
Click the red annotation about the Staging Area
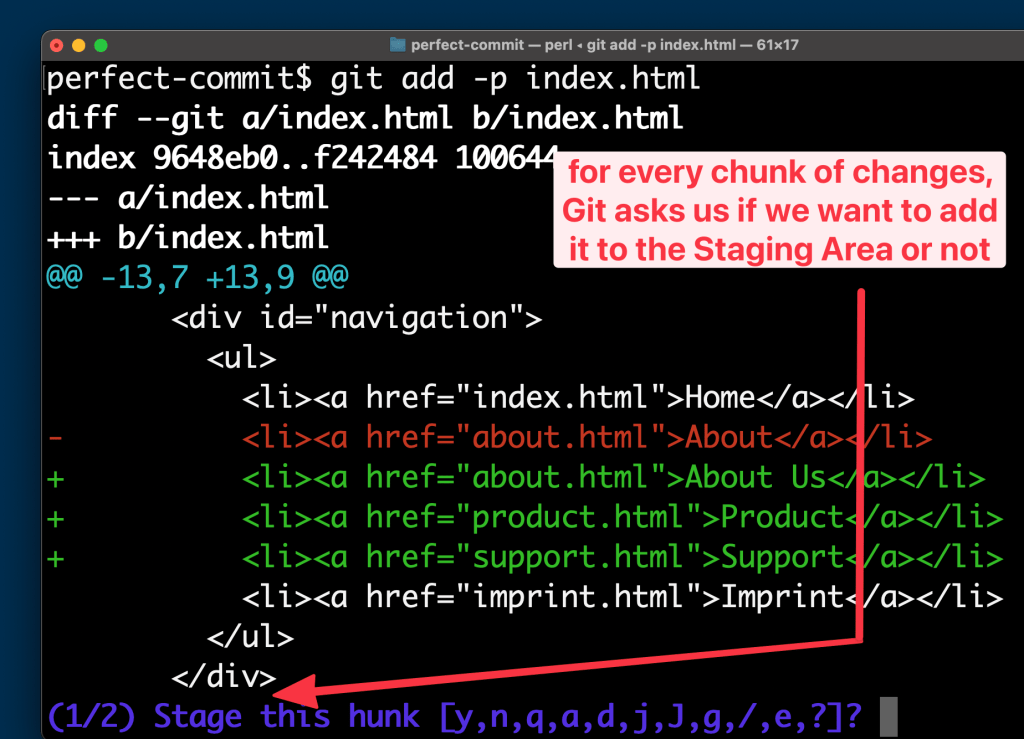tap(782, 210)
